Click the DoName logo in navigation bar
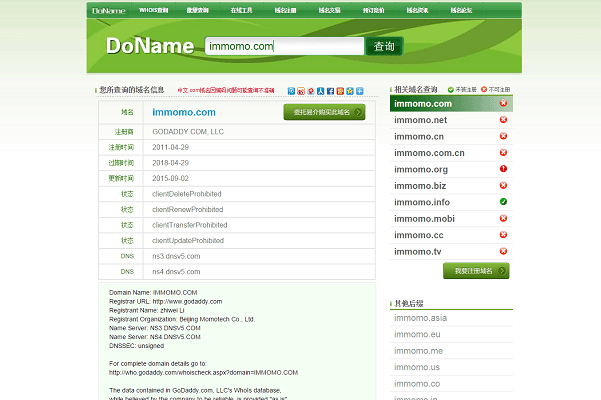 (x=109, y=11)
